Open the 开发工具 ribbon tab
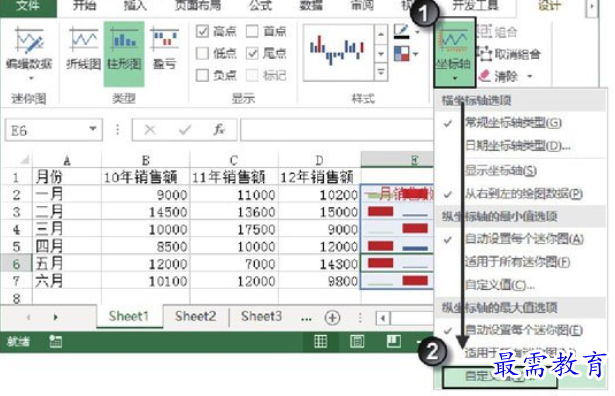Screen dimensions: 615x396 [x=475, y=5]
